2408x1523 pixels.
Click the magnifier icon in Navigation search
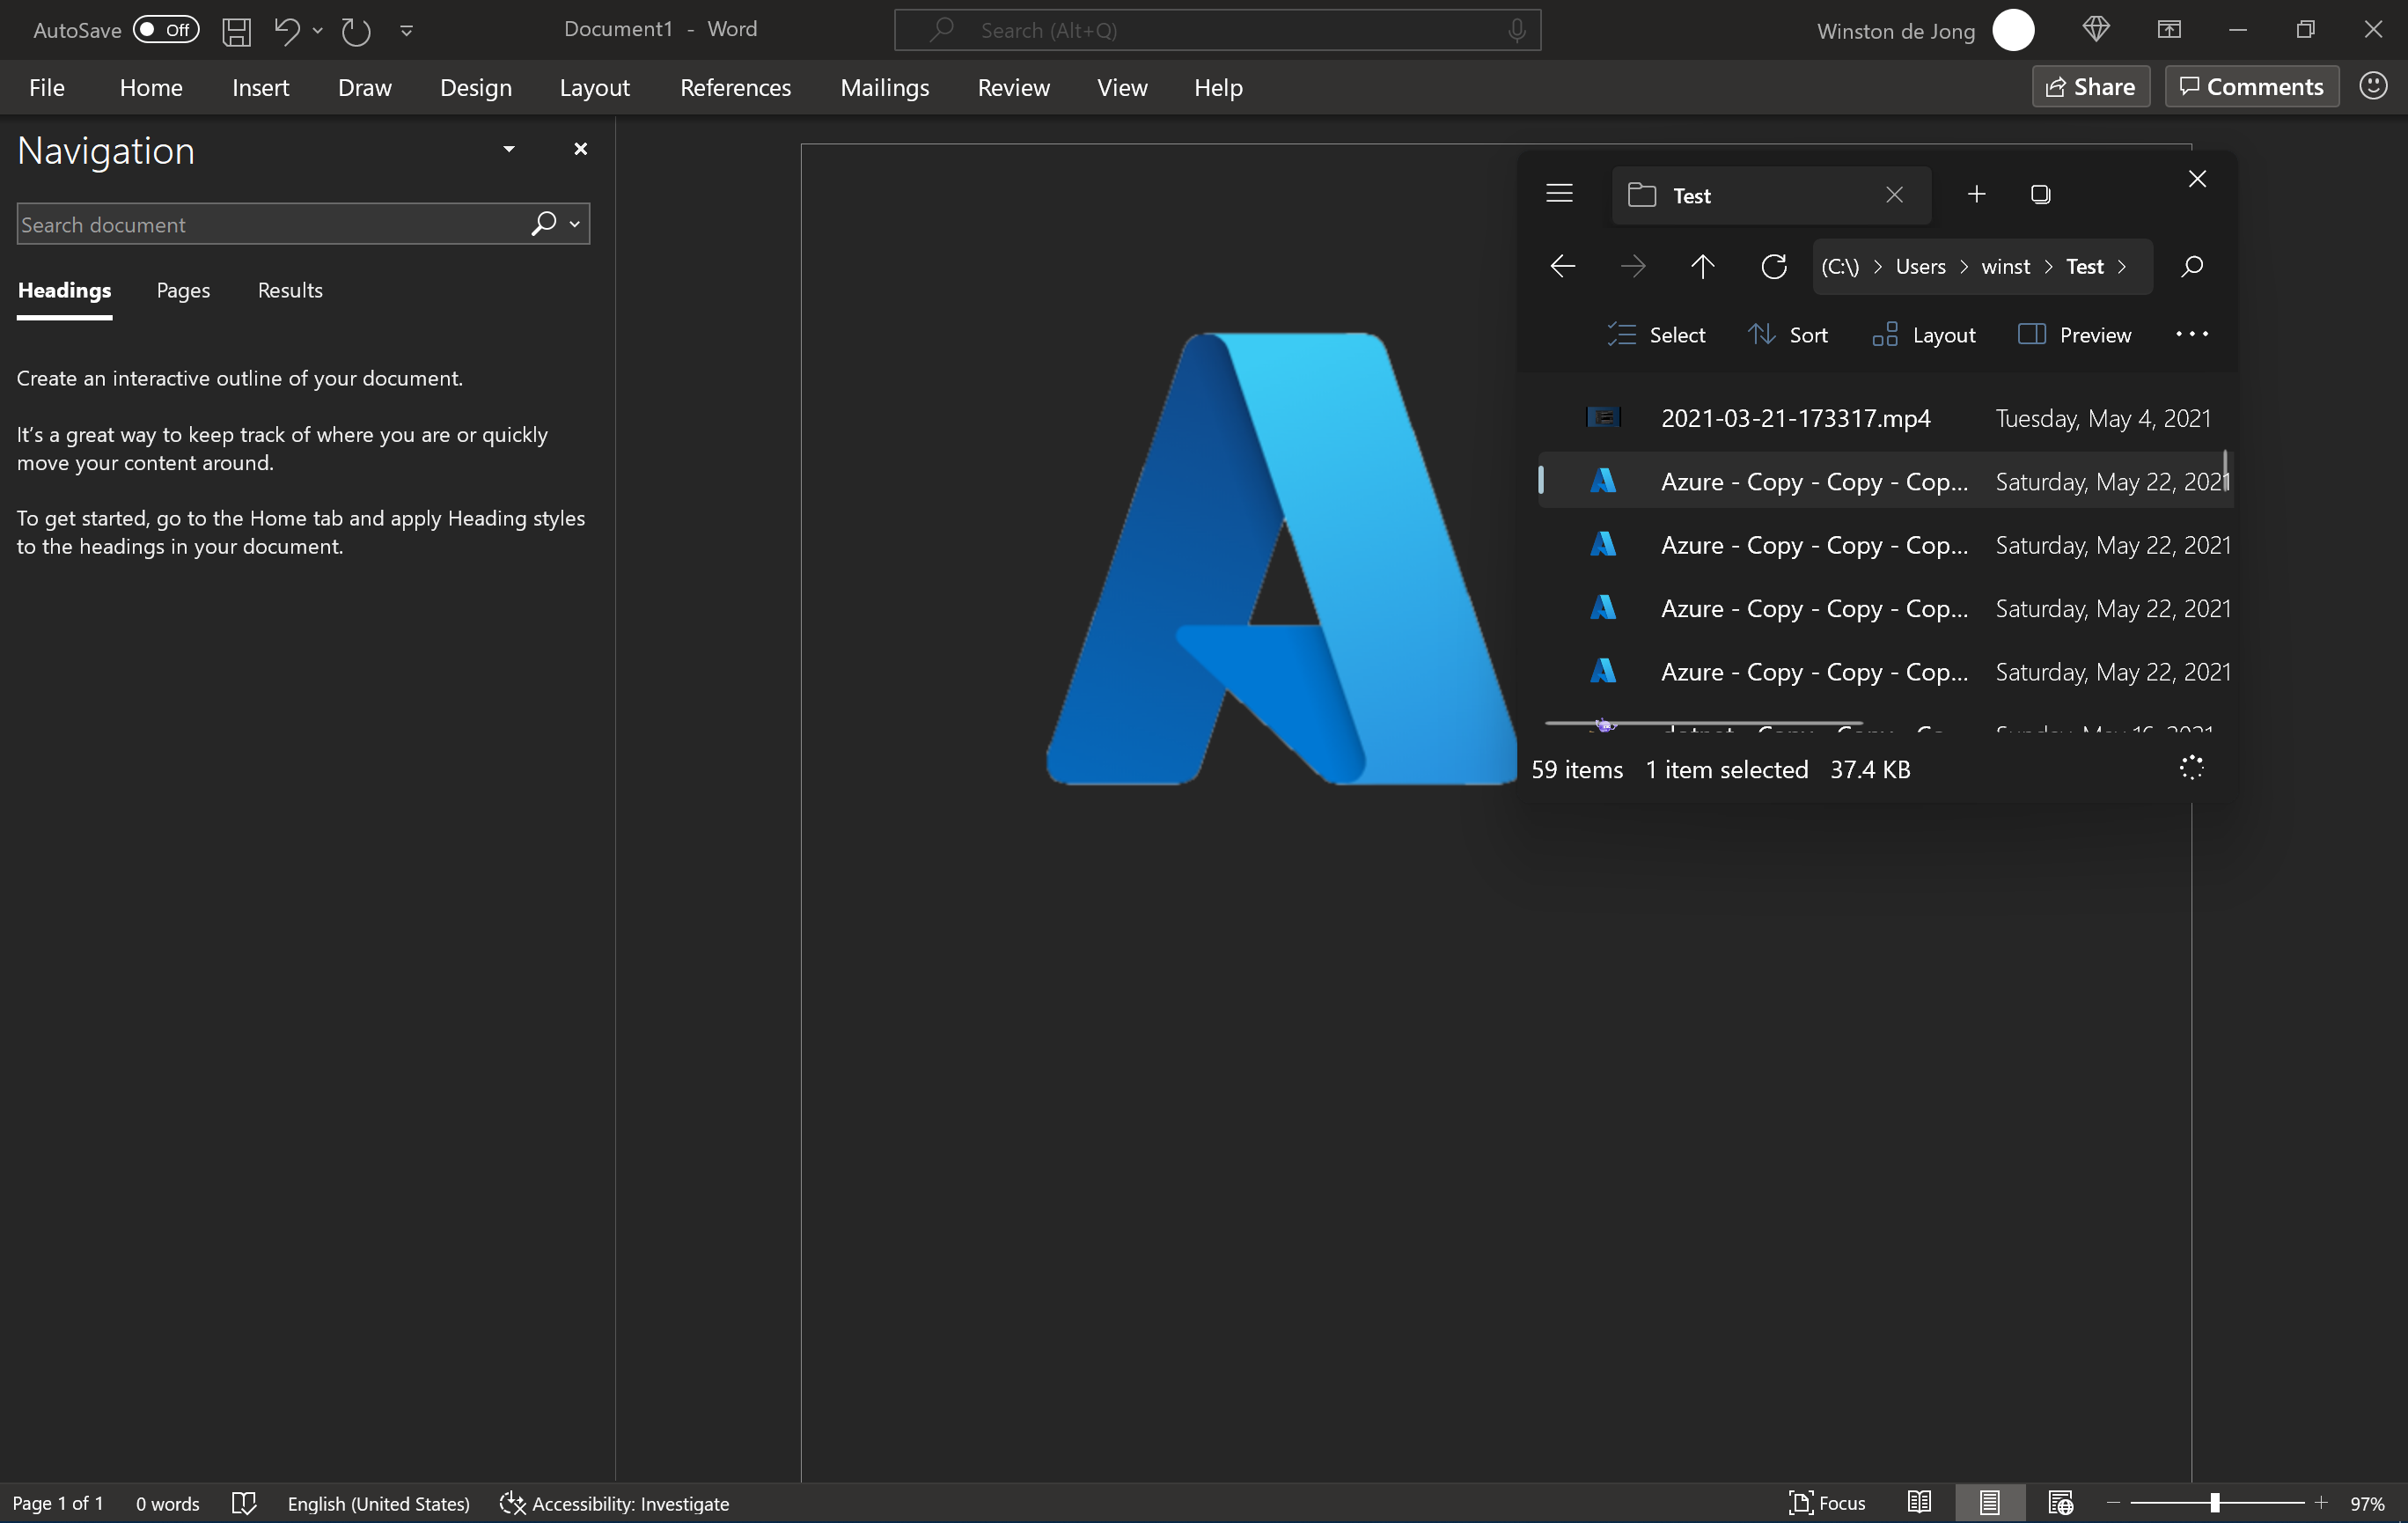(543, 223)
